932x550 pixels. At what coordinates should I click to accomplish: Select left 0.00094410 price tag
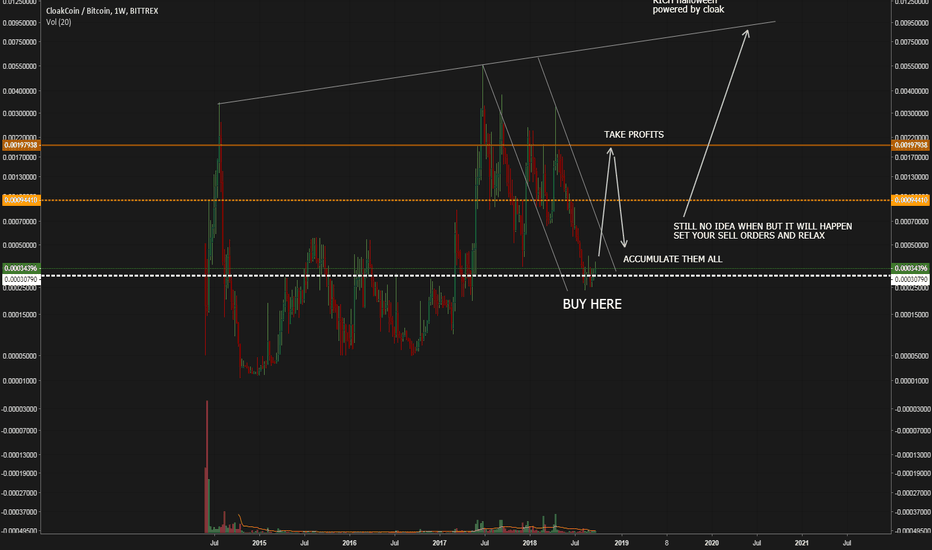point(21,200)
